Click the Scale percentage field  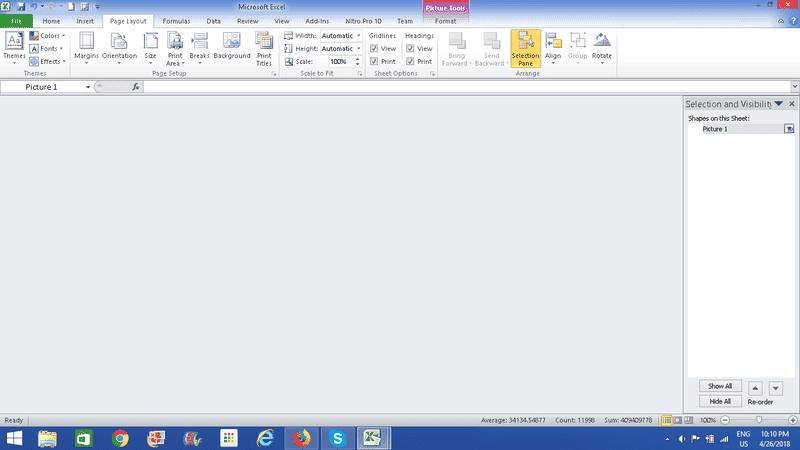click(x=340, y=61)
